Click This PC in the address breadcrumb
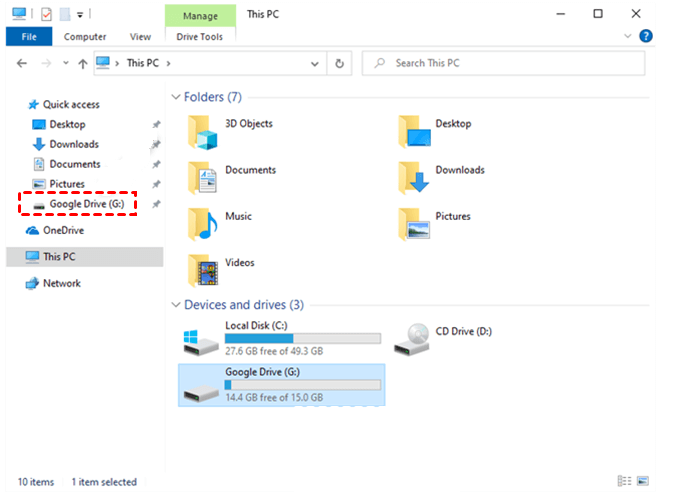 click(x=142, y=63)
